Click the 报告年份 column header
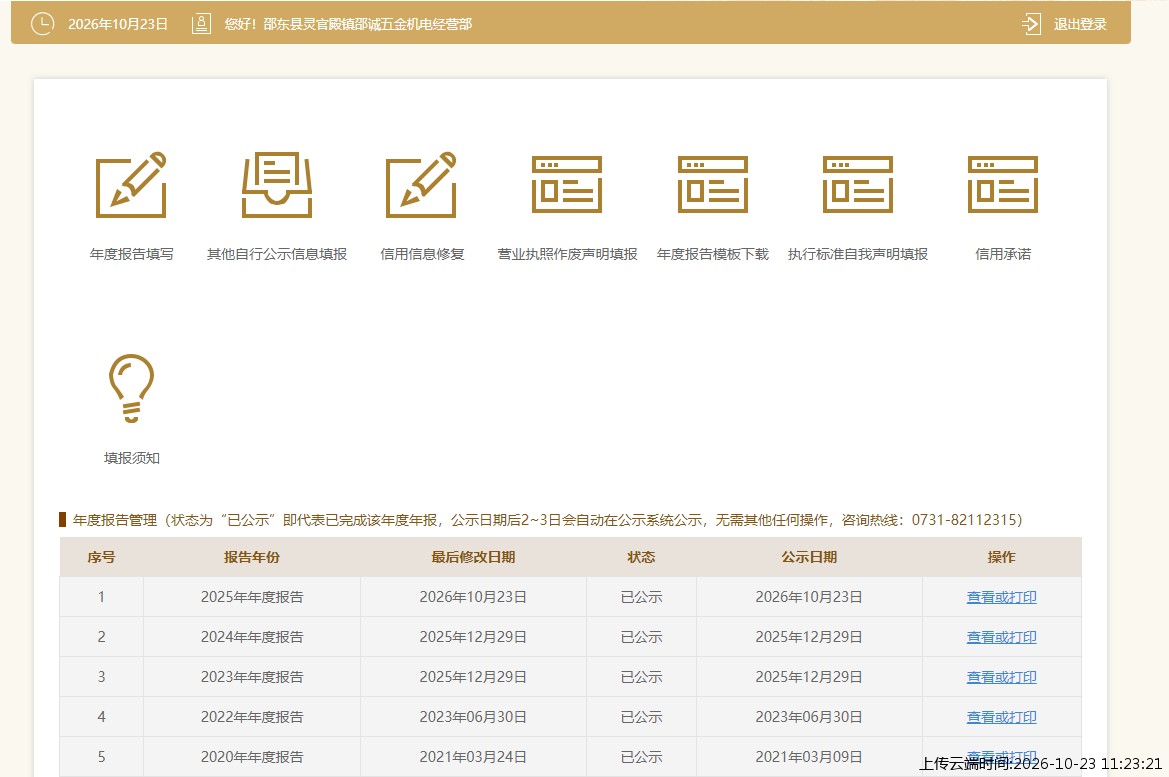 point(252,557)
